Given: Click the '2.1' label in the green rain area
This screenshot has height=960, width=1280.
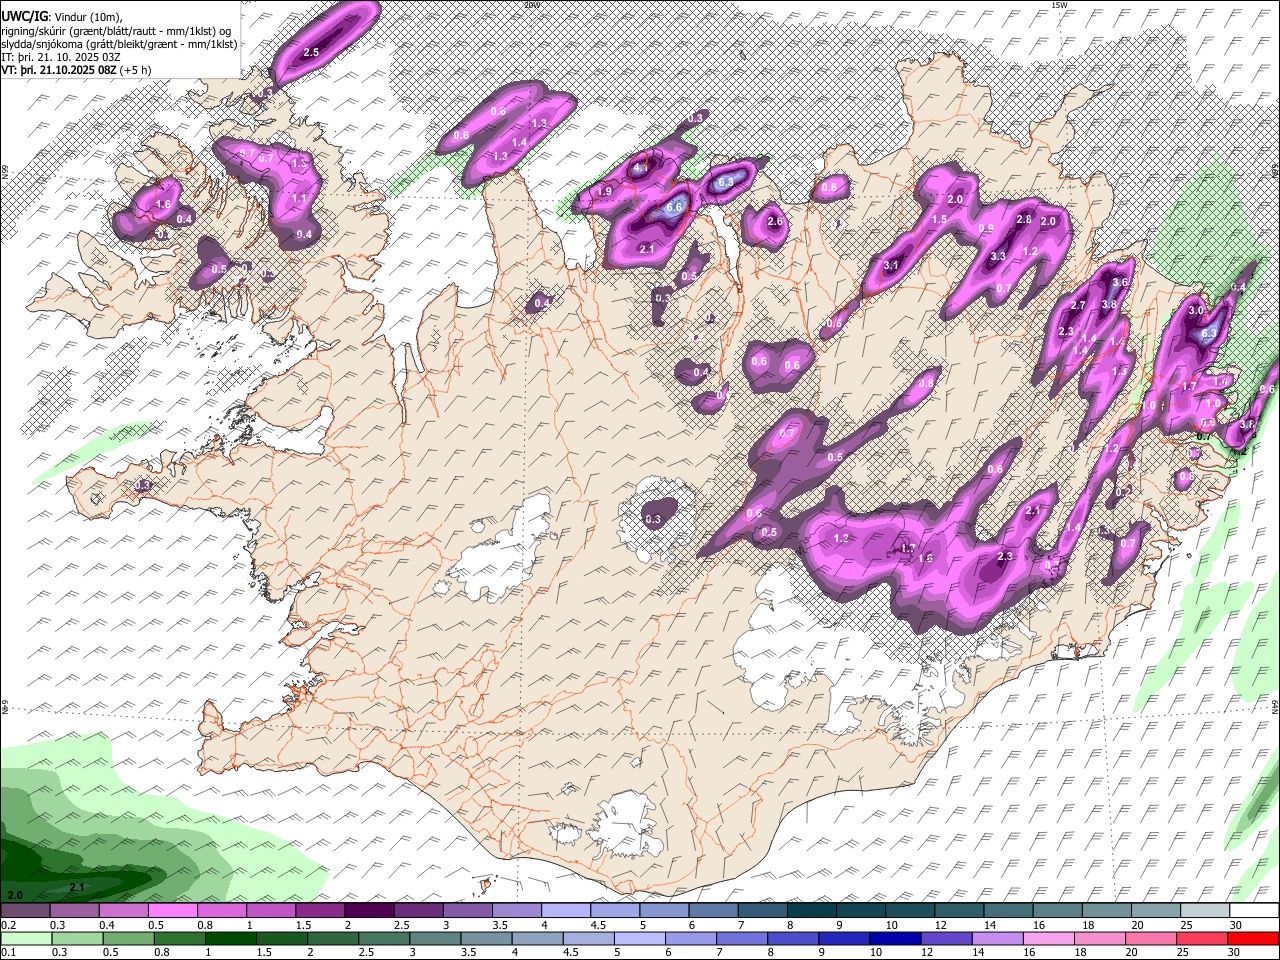Looking at the screenshot, I should tap(78, 887).
